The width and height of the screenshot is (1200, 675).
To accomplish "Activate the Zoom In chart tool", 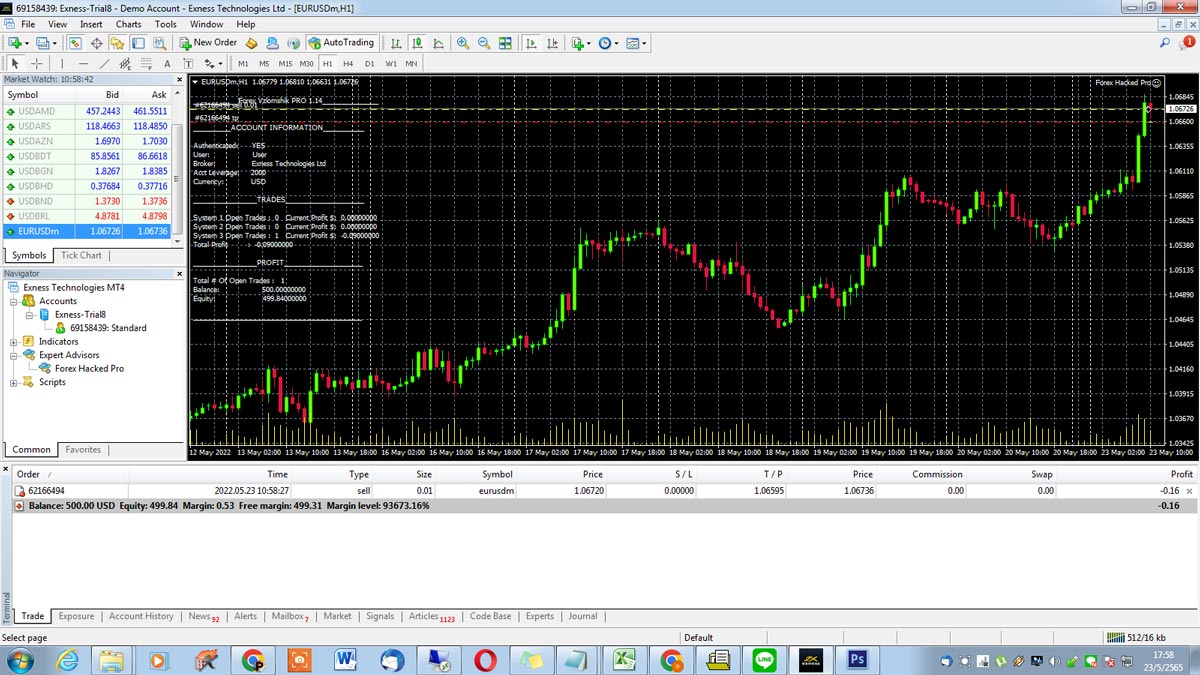I will coord(462,43).
